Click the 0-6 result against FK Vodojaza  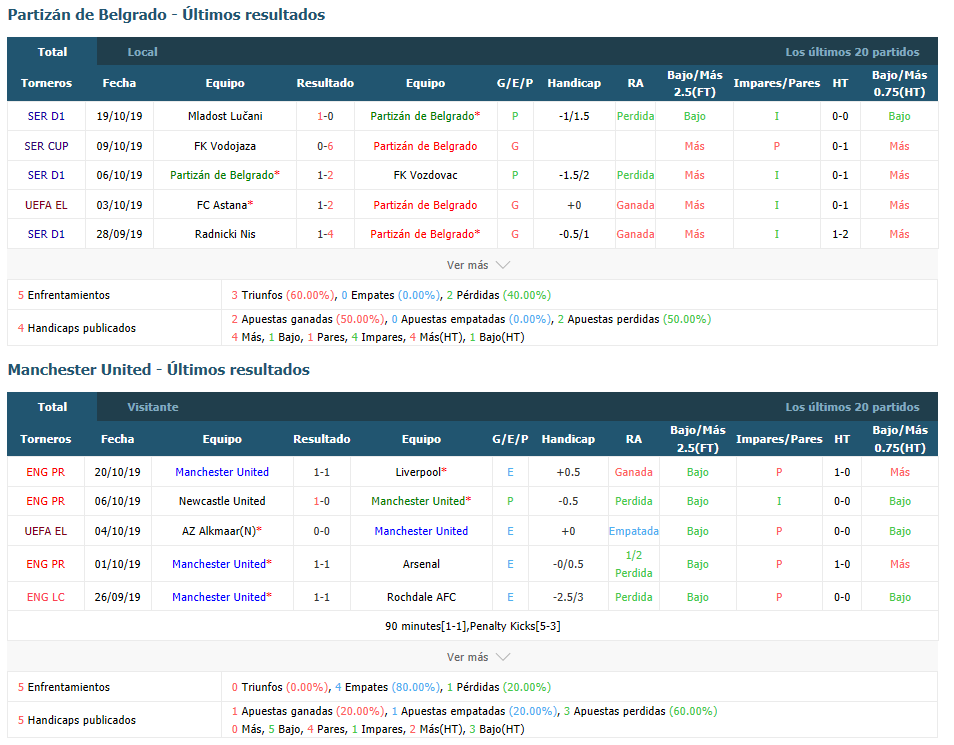pos(325,146)
